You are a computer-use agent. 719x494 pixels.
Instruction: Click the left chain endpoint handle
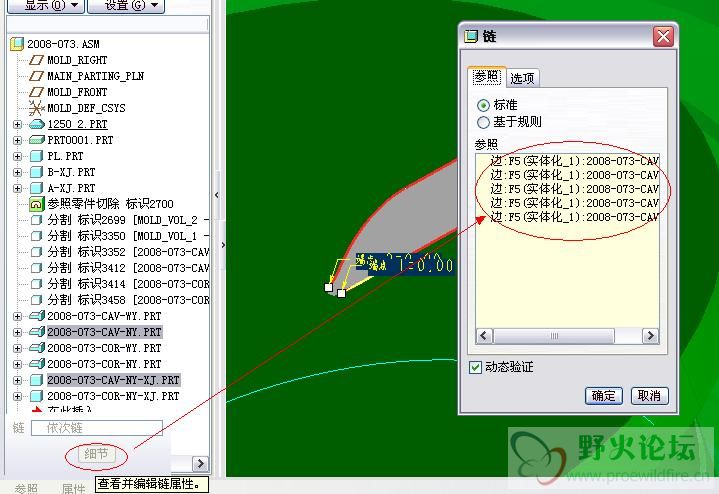coord(328,288)
